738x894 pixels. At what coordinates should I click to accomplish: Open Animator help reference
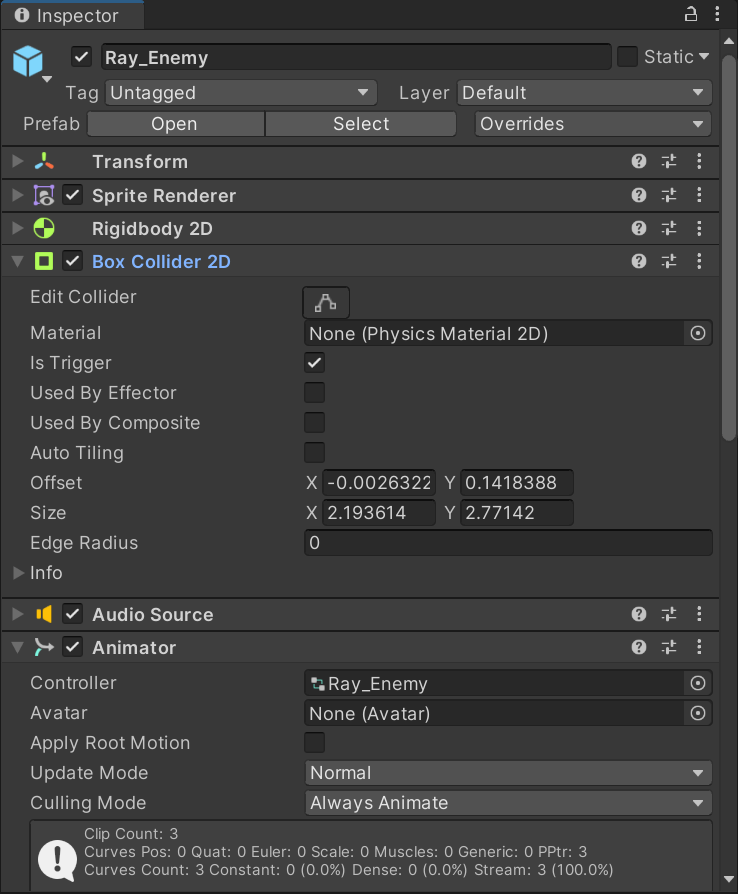click(639, 647)
